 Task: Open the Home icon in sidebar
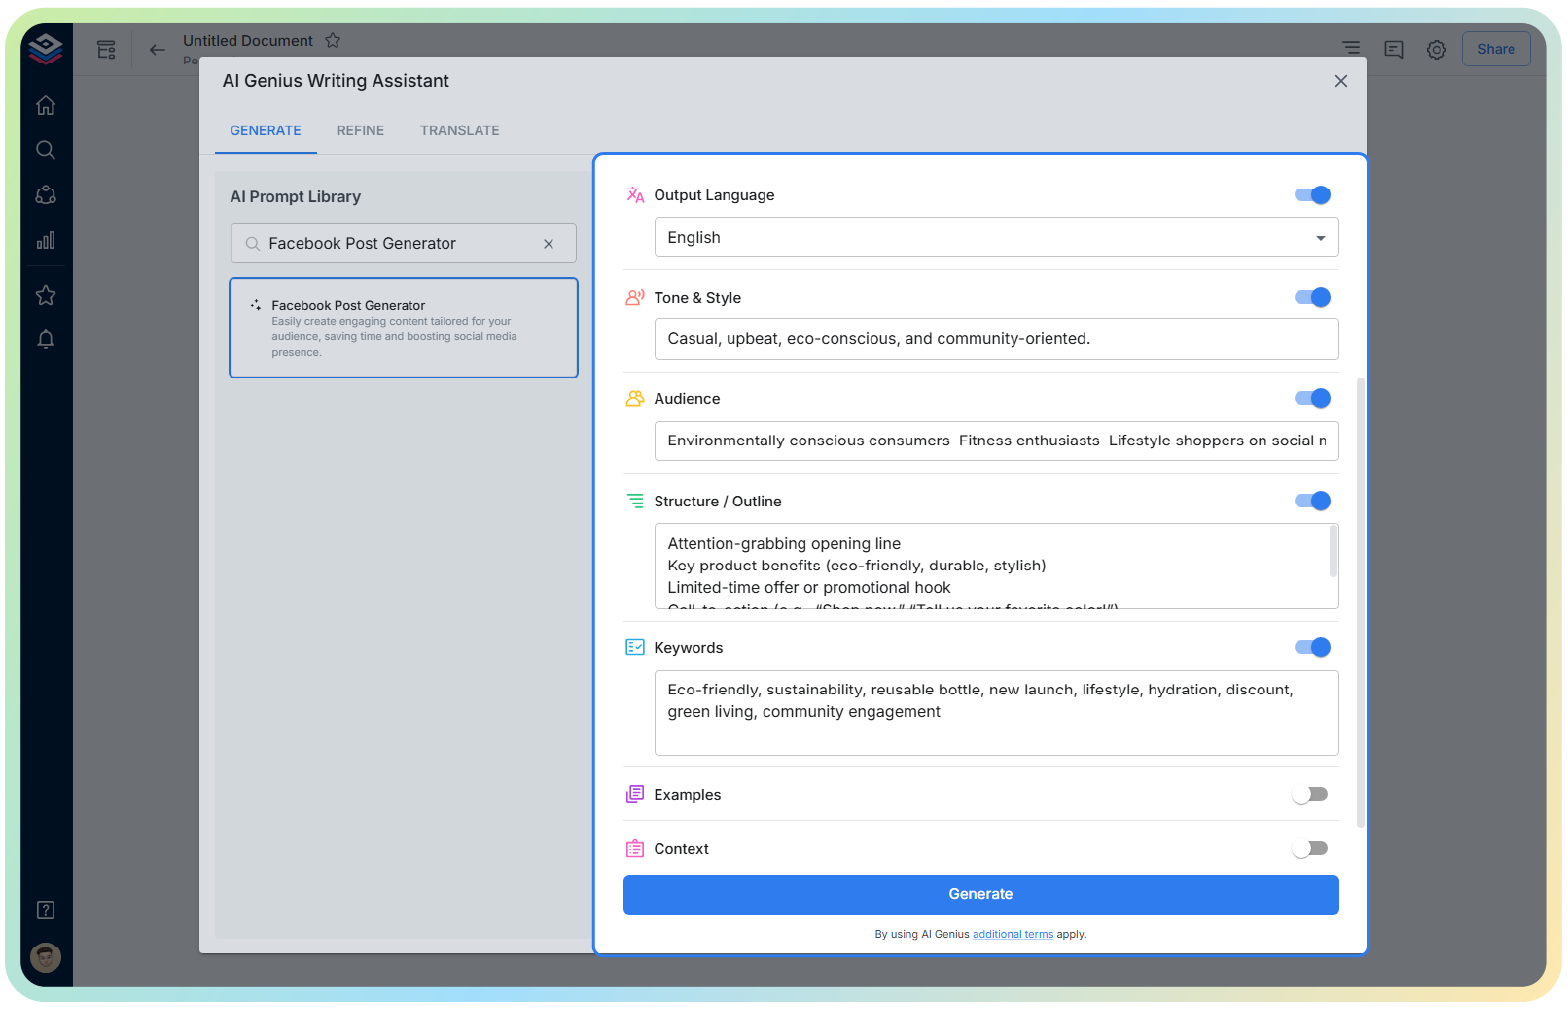click(45, 105)
